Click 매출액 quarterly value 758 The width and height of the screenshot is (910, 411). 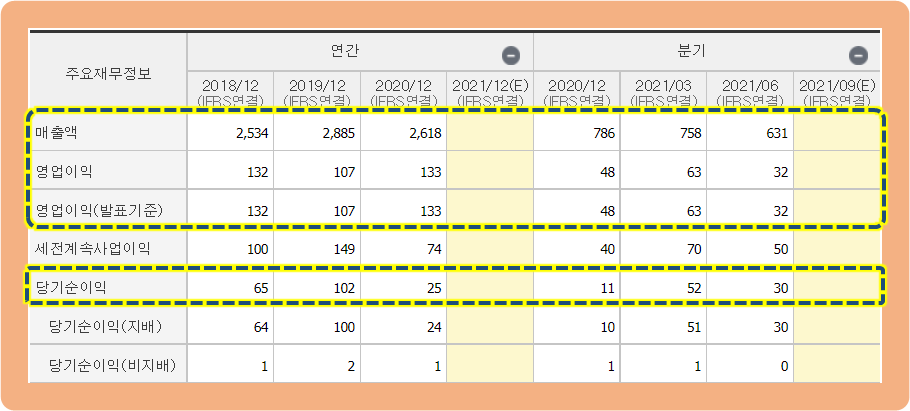coord(691,134)
